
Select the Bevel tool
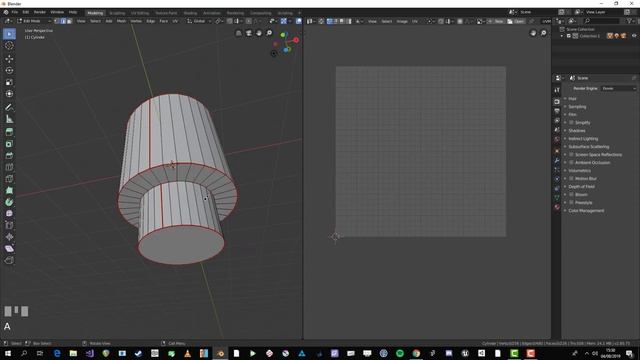[x=9, y=156]
